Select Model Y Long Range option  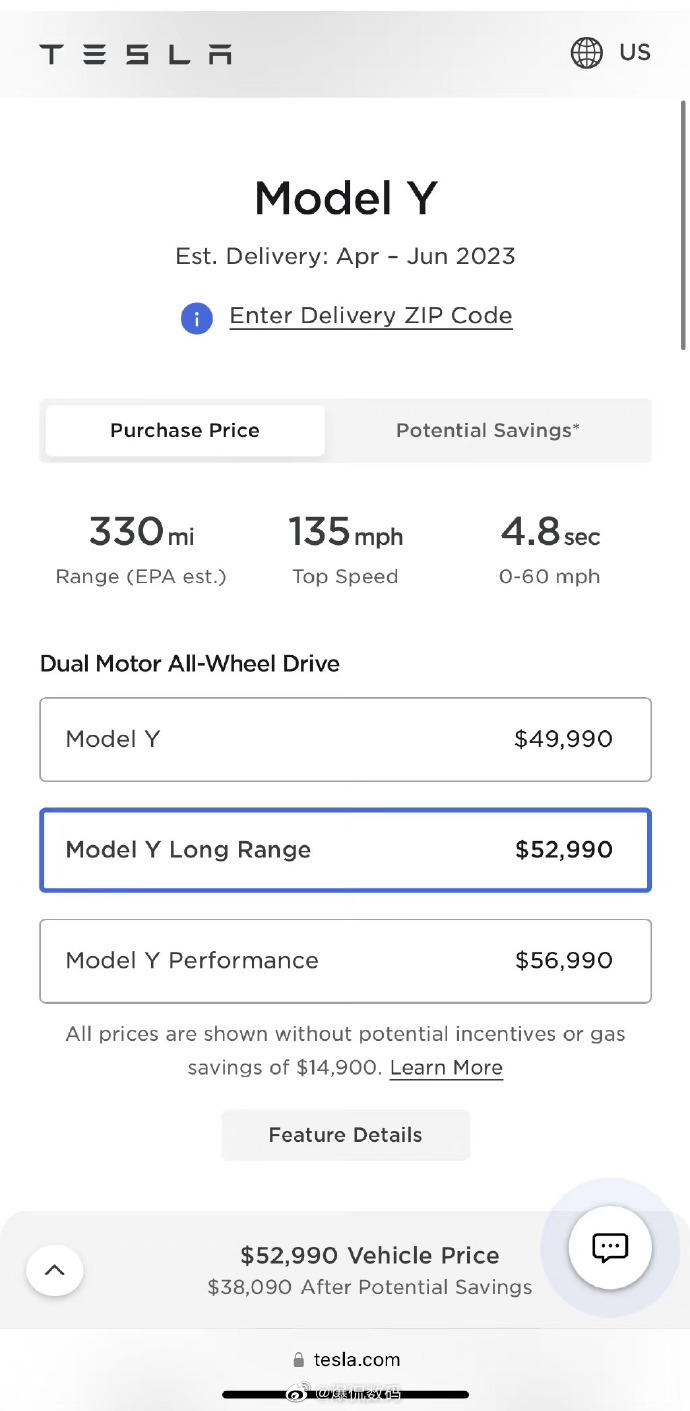point(345,850)
